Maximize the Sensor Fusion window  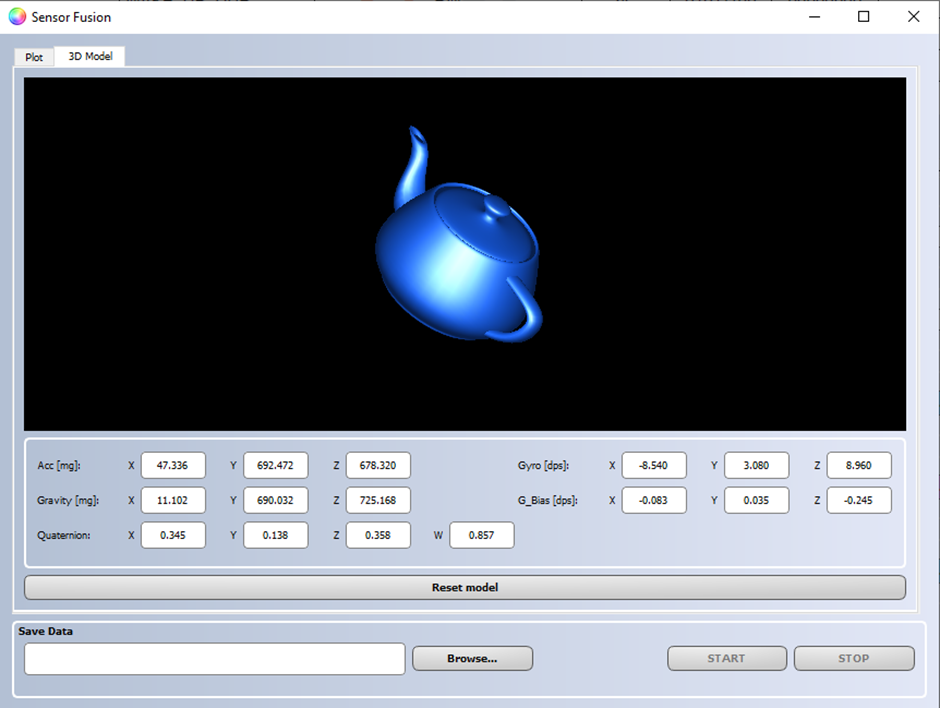click(863, 17)
